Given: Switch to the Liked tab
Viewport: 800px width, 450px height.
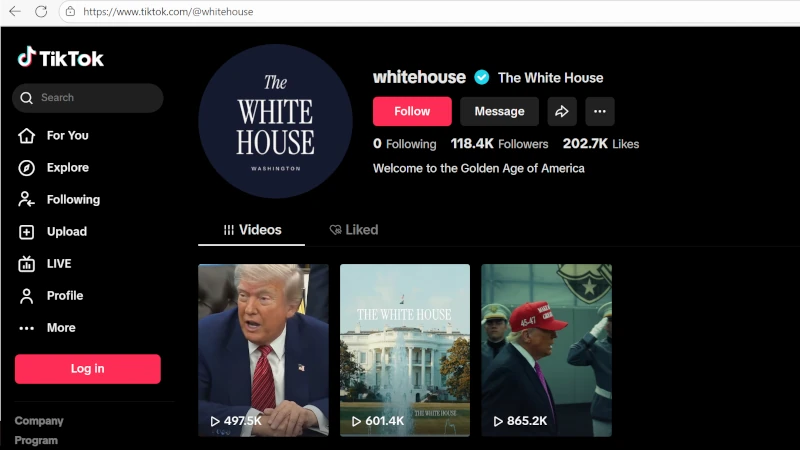Looking at the screenshot, I should click(x=354, y=230).
